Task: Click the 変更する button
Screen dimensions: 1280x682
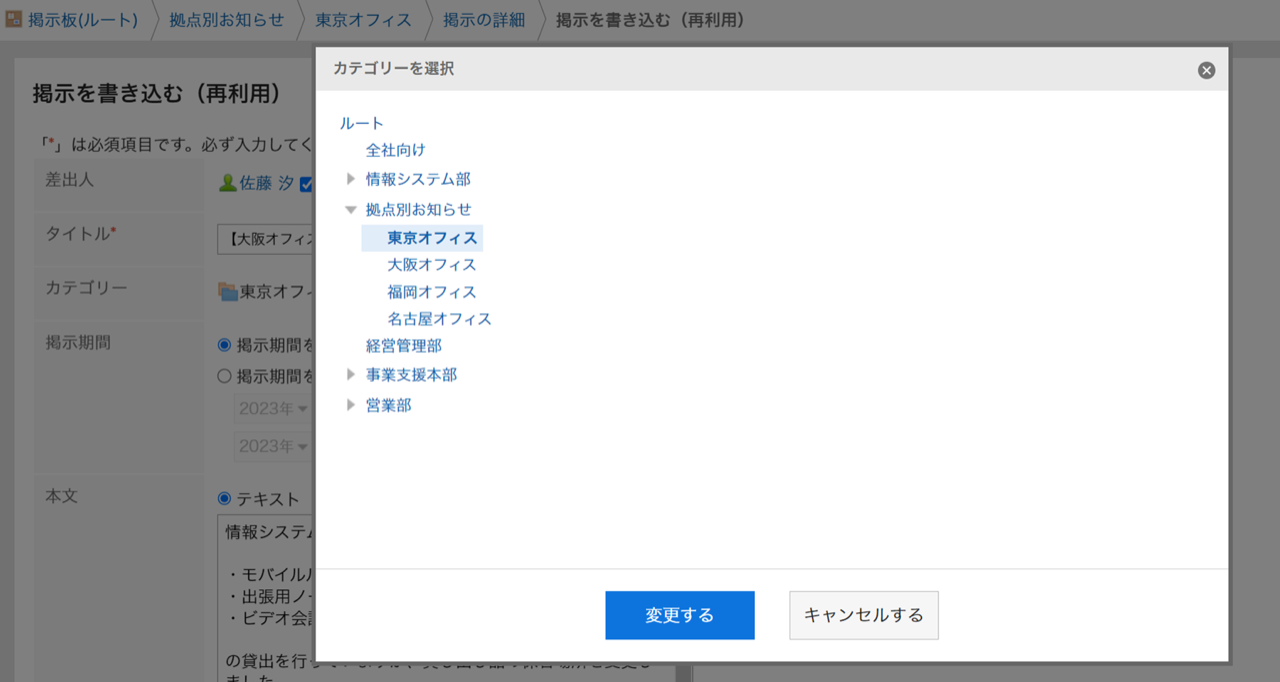Action: pos(680,615)
